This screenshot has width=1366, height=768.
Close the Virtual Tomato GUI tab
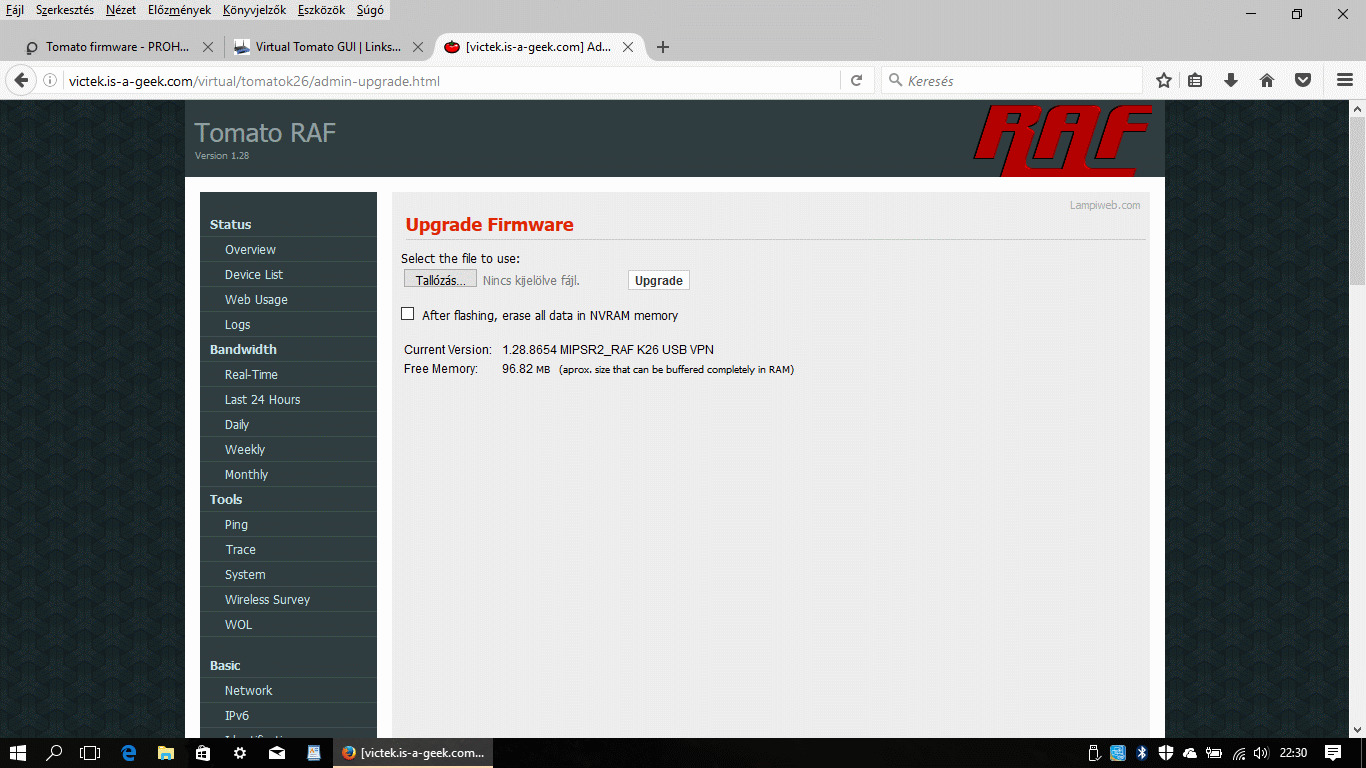coord(418,47)
